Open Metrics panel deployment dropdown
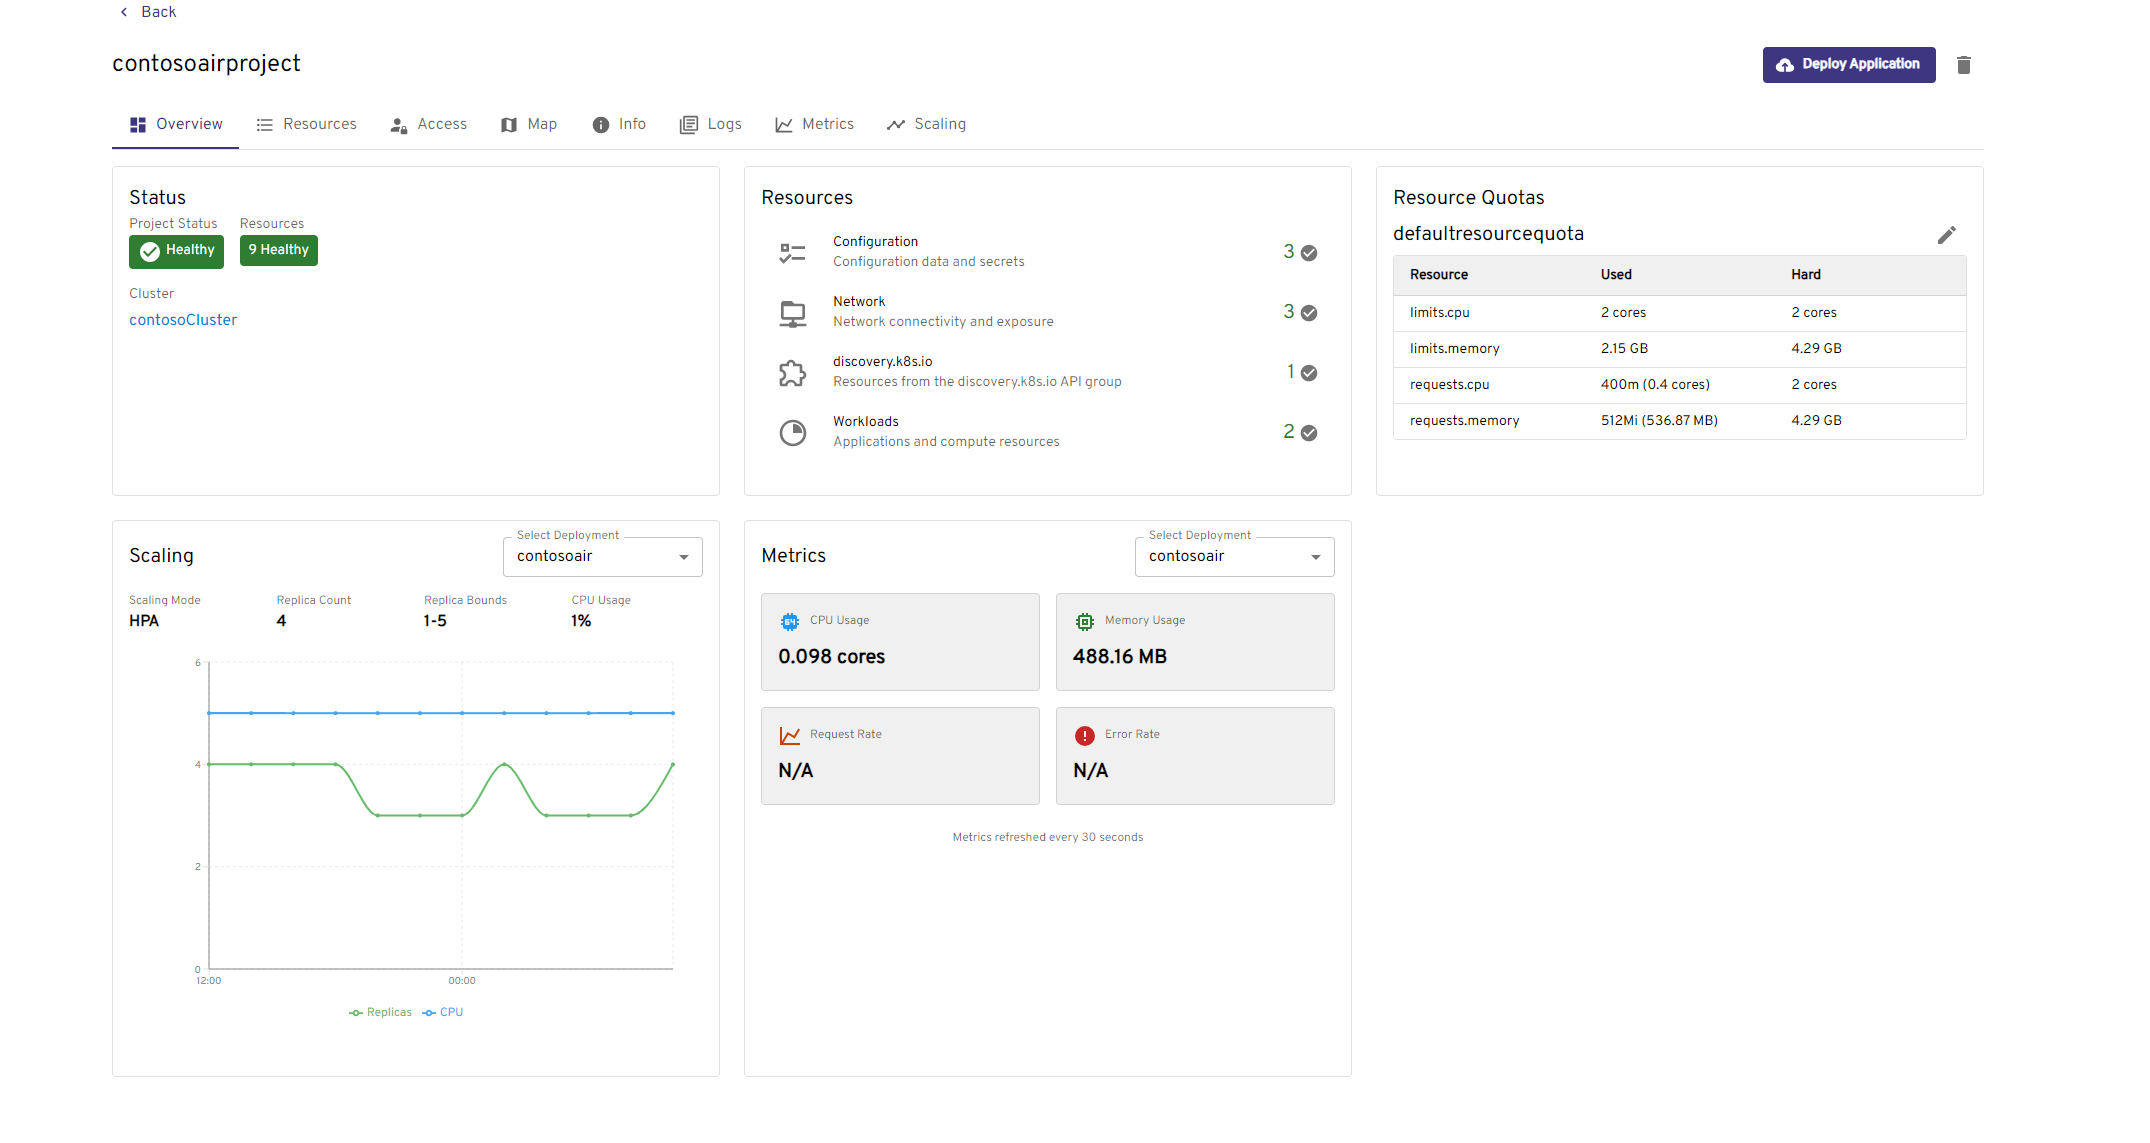 click(1234, 557)
